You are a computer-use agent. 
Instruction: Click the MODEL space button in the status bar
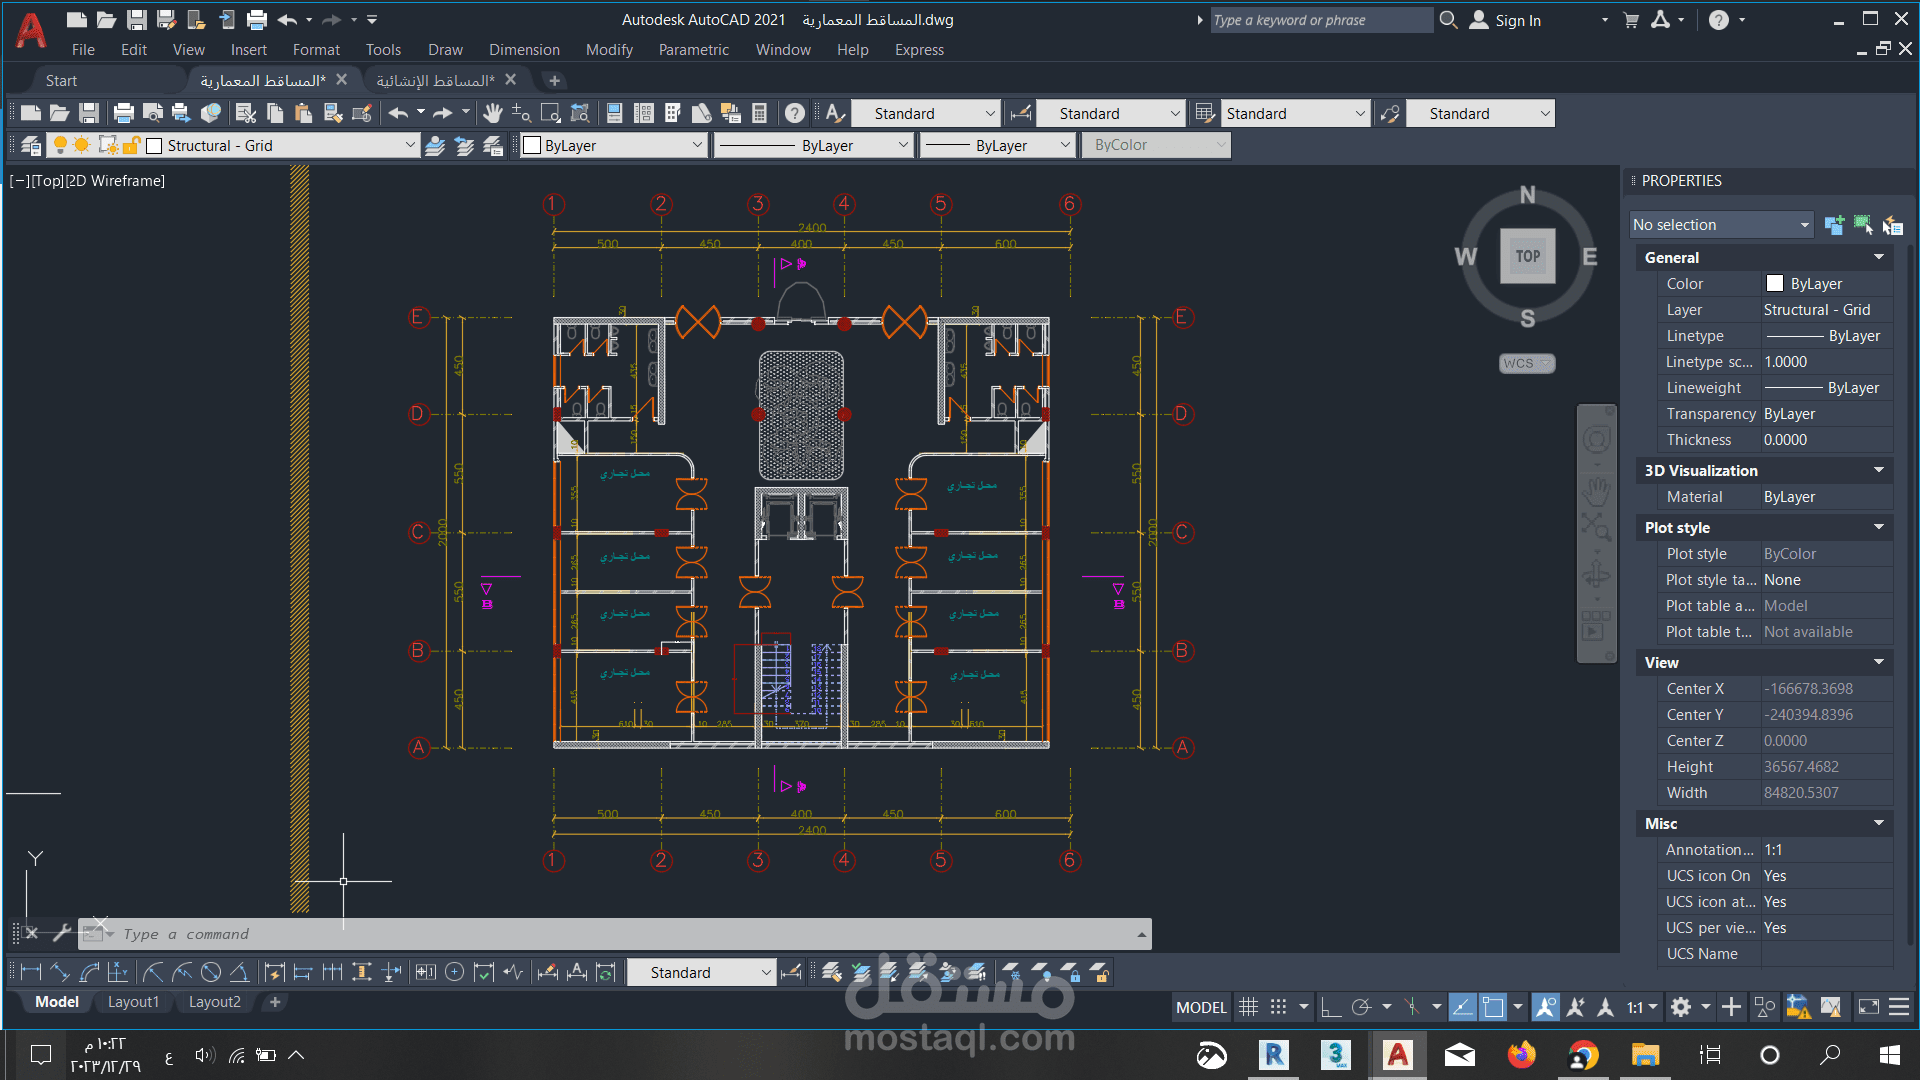tap(1201, 1007)
